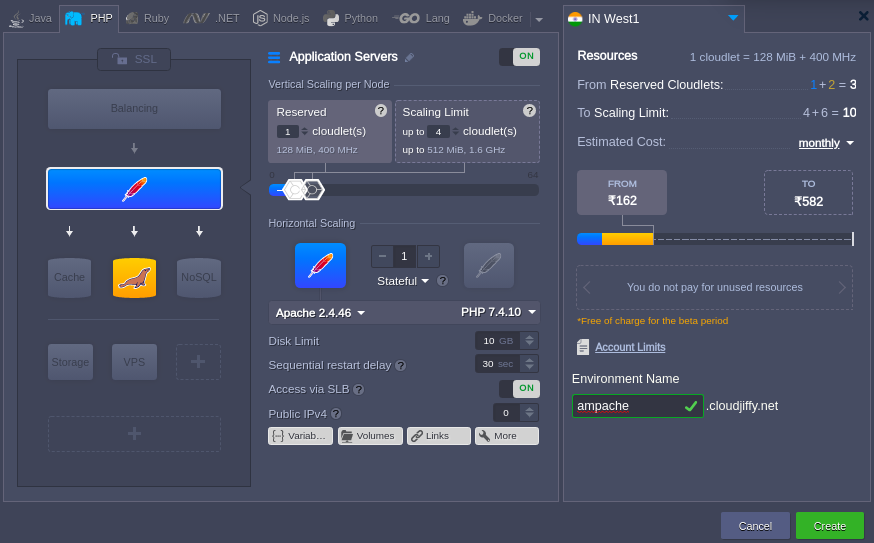This screenshot has width=874, height=543.
Task: Show help for Sequential restart delay
Action: pyautogui.click(x=400, y=366)
